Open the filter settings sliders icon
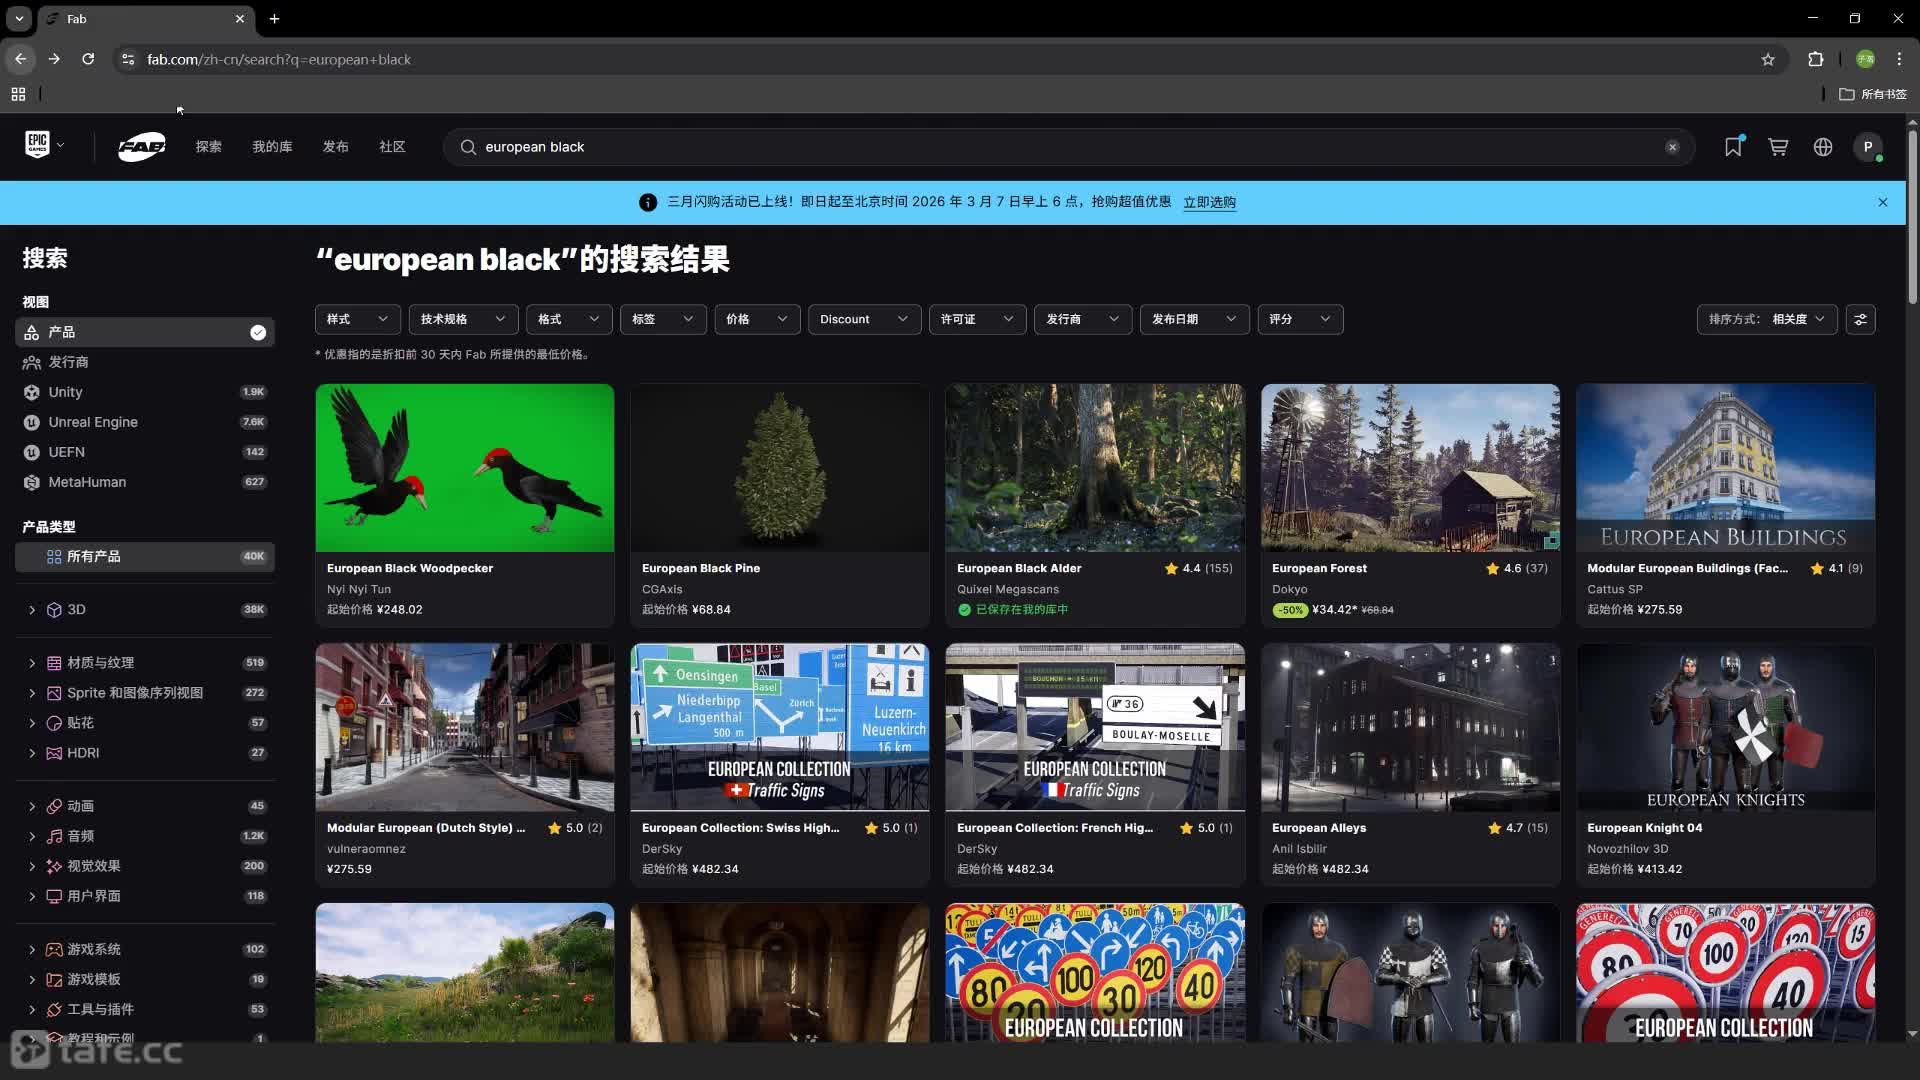This screenshot has height=1080, width=1920. pos(1860,319)
